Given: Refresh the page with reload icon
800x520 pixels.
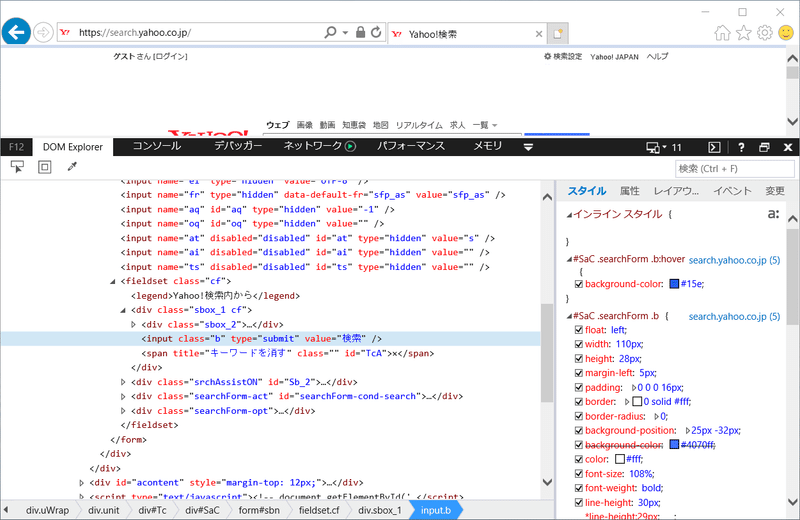Looking at the screenshot, I should pyautogui.click(x=376, y=32).
